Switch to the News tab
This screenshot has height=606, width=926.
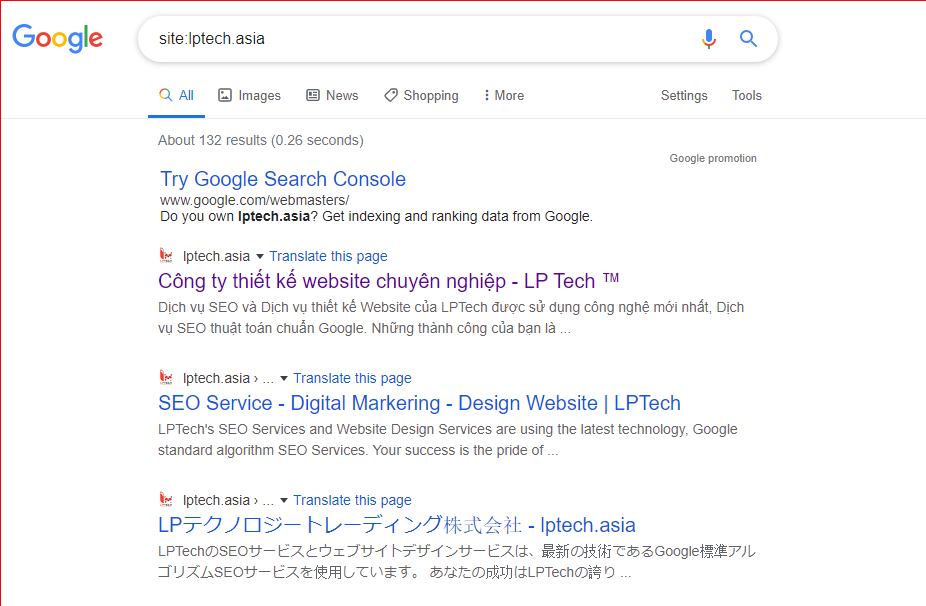[341, 95]
